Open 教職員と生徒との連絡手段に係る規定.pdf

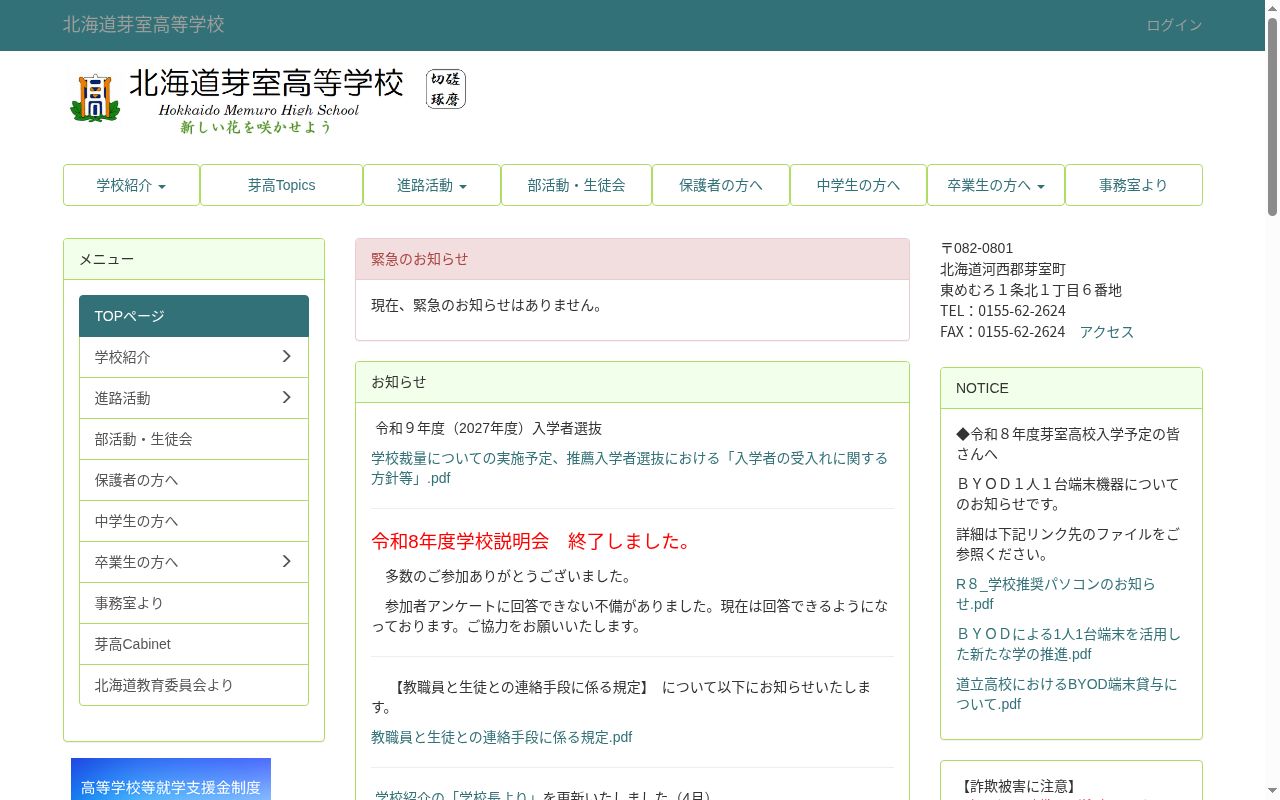coord(501,737)
